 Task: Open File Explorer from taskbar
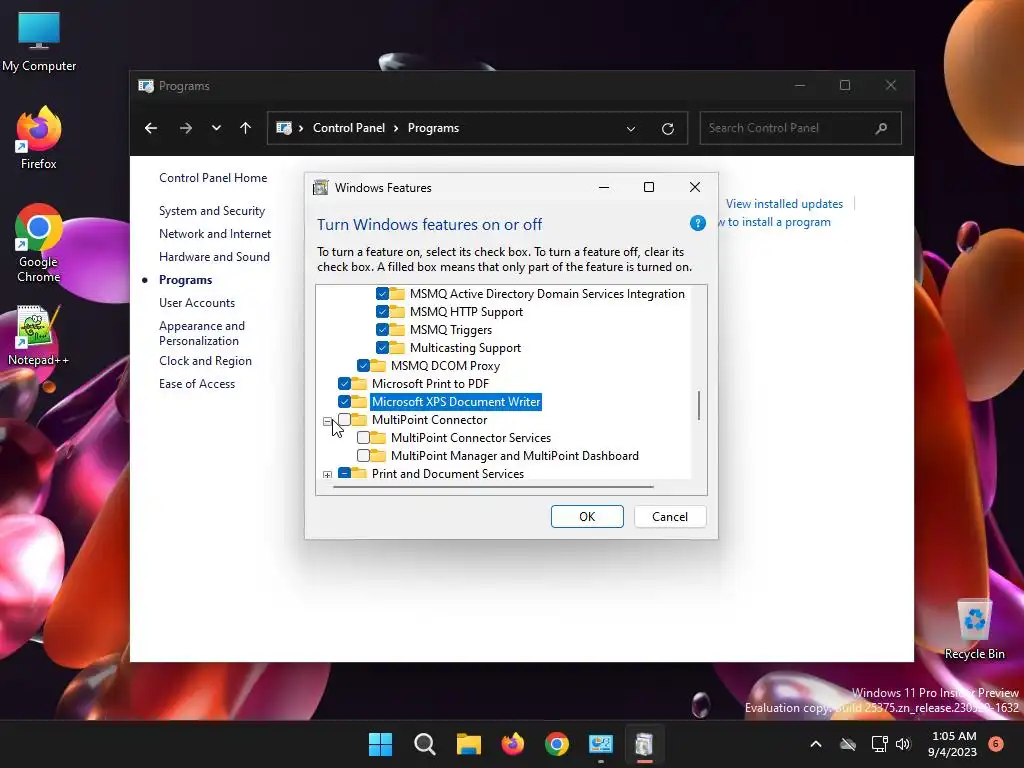(x=468, y=744)
